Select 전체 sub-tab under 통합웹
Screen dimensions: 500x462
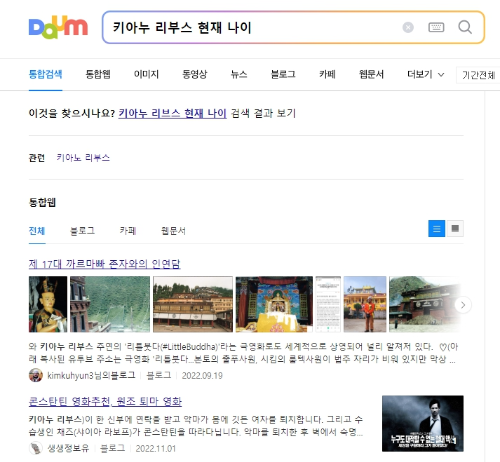click(37, 231)
